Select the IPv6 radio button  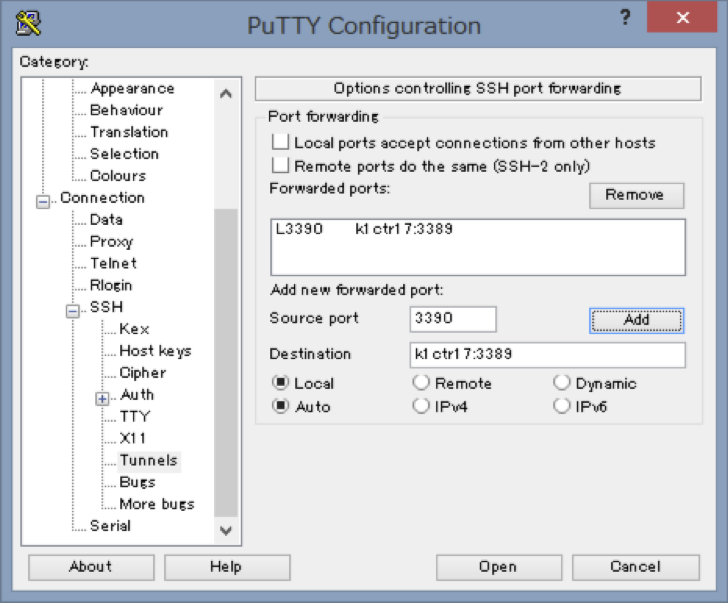click(x=562, y=406)
